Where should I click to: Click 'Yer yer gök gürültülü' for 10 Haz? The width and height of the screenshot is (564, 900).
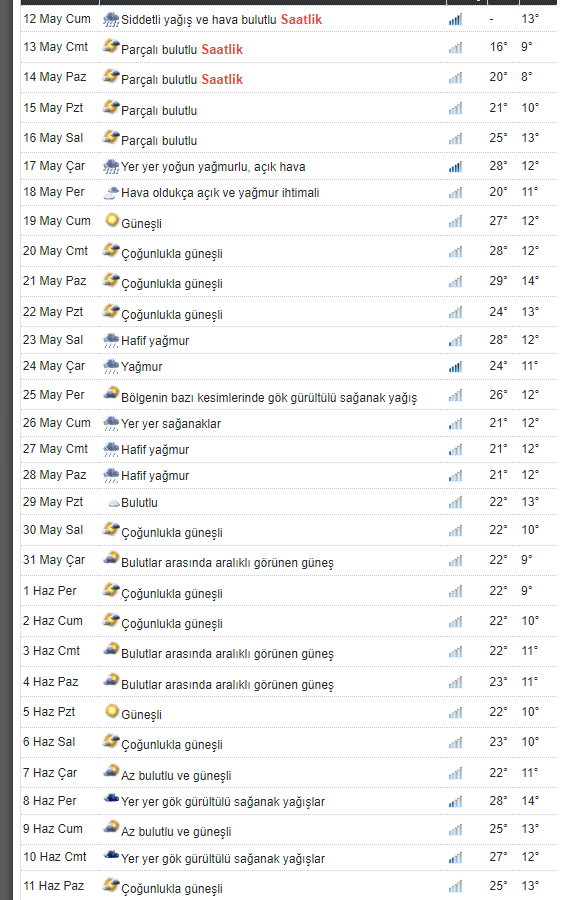[223, 859]
